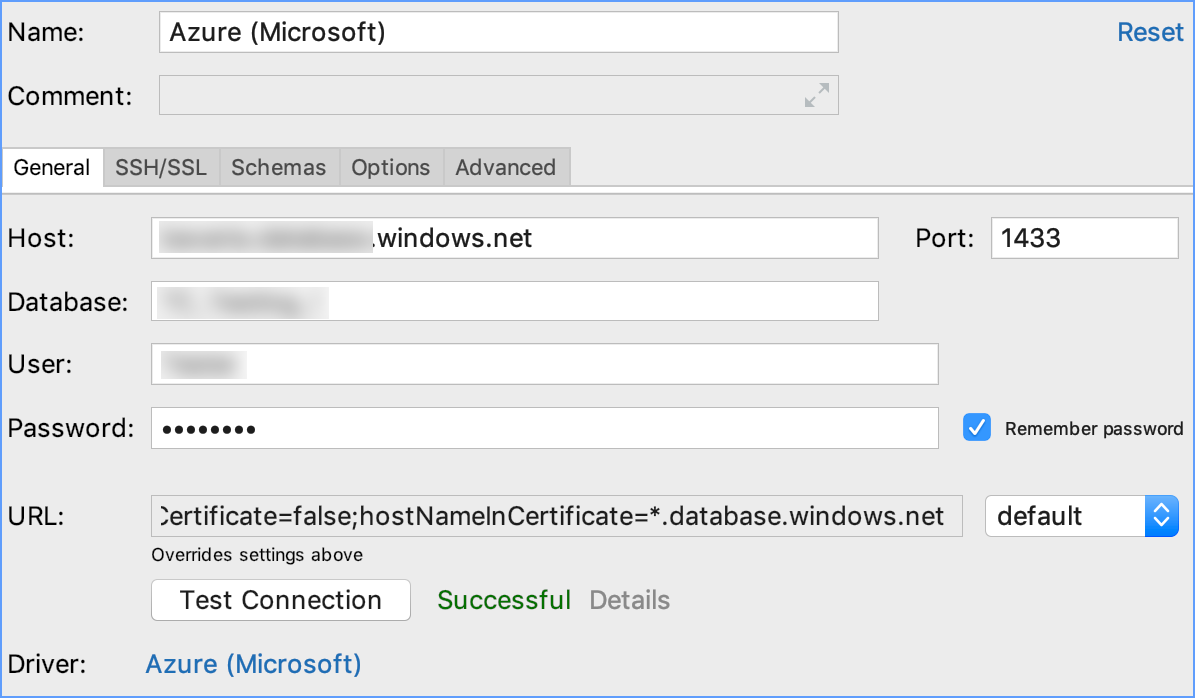Click the Successful status text
This screenshot has width=1195, height=698.
[504, 600]
